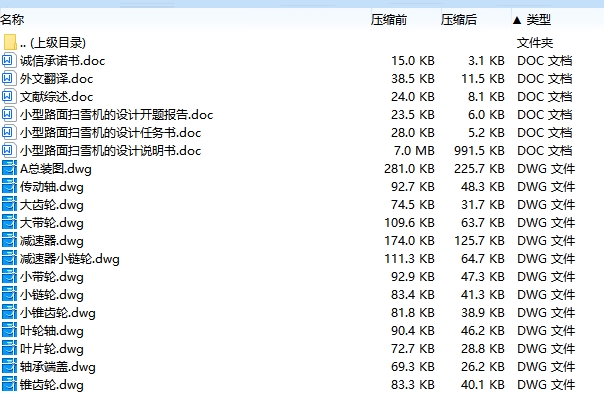Click the 38.5 KB size of 外文翻译
This screenshot has height=415, width=604.
(x=413, y=79)
